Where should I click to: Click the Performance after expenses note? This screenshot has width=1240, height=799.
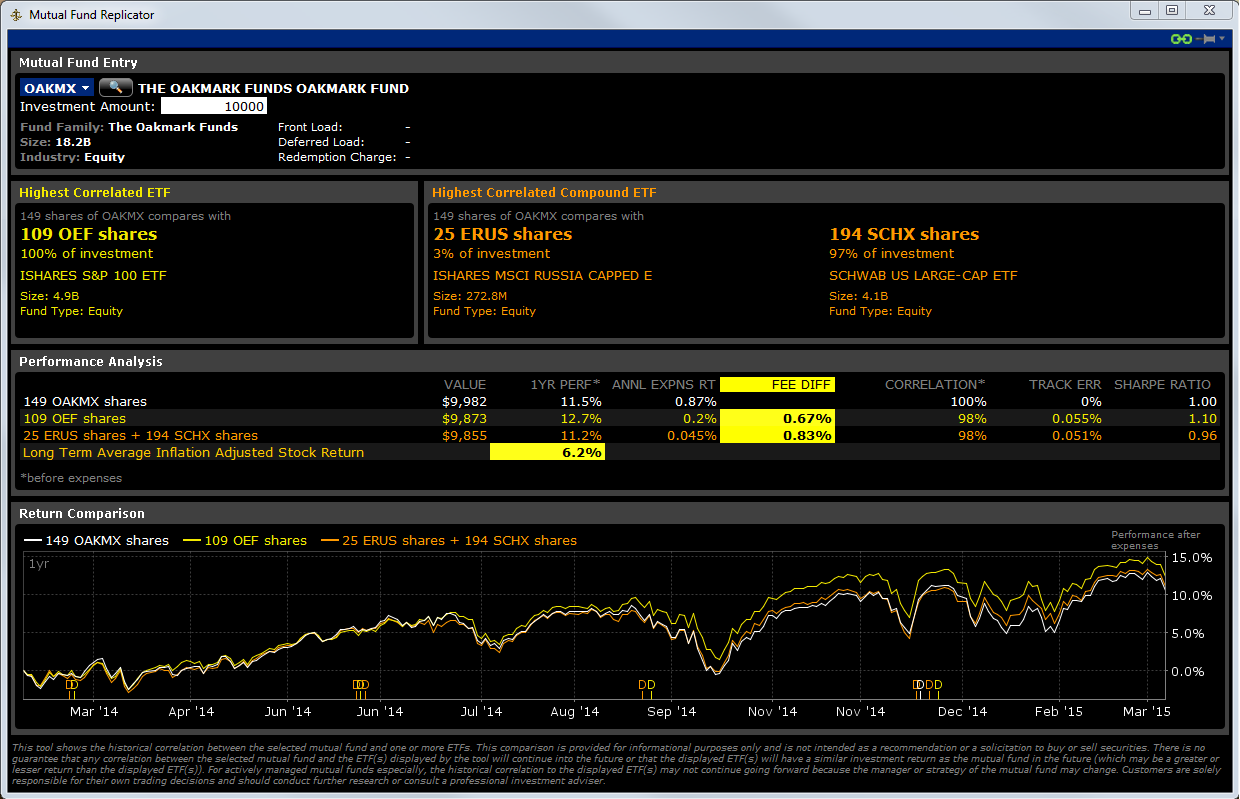point(1155,540)
